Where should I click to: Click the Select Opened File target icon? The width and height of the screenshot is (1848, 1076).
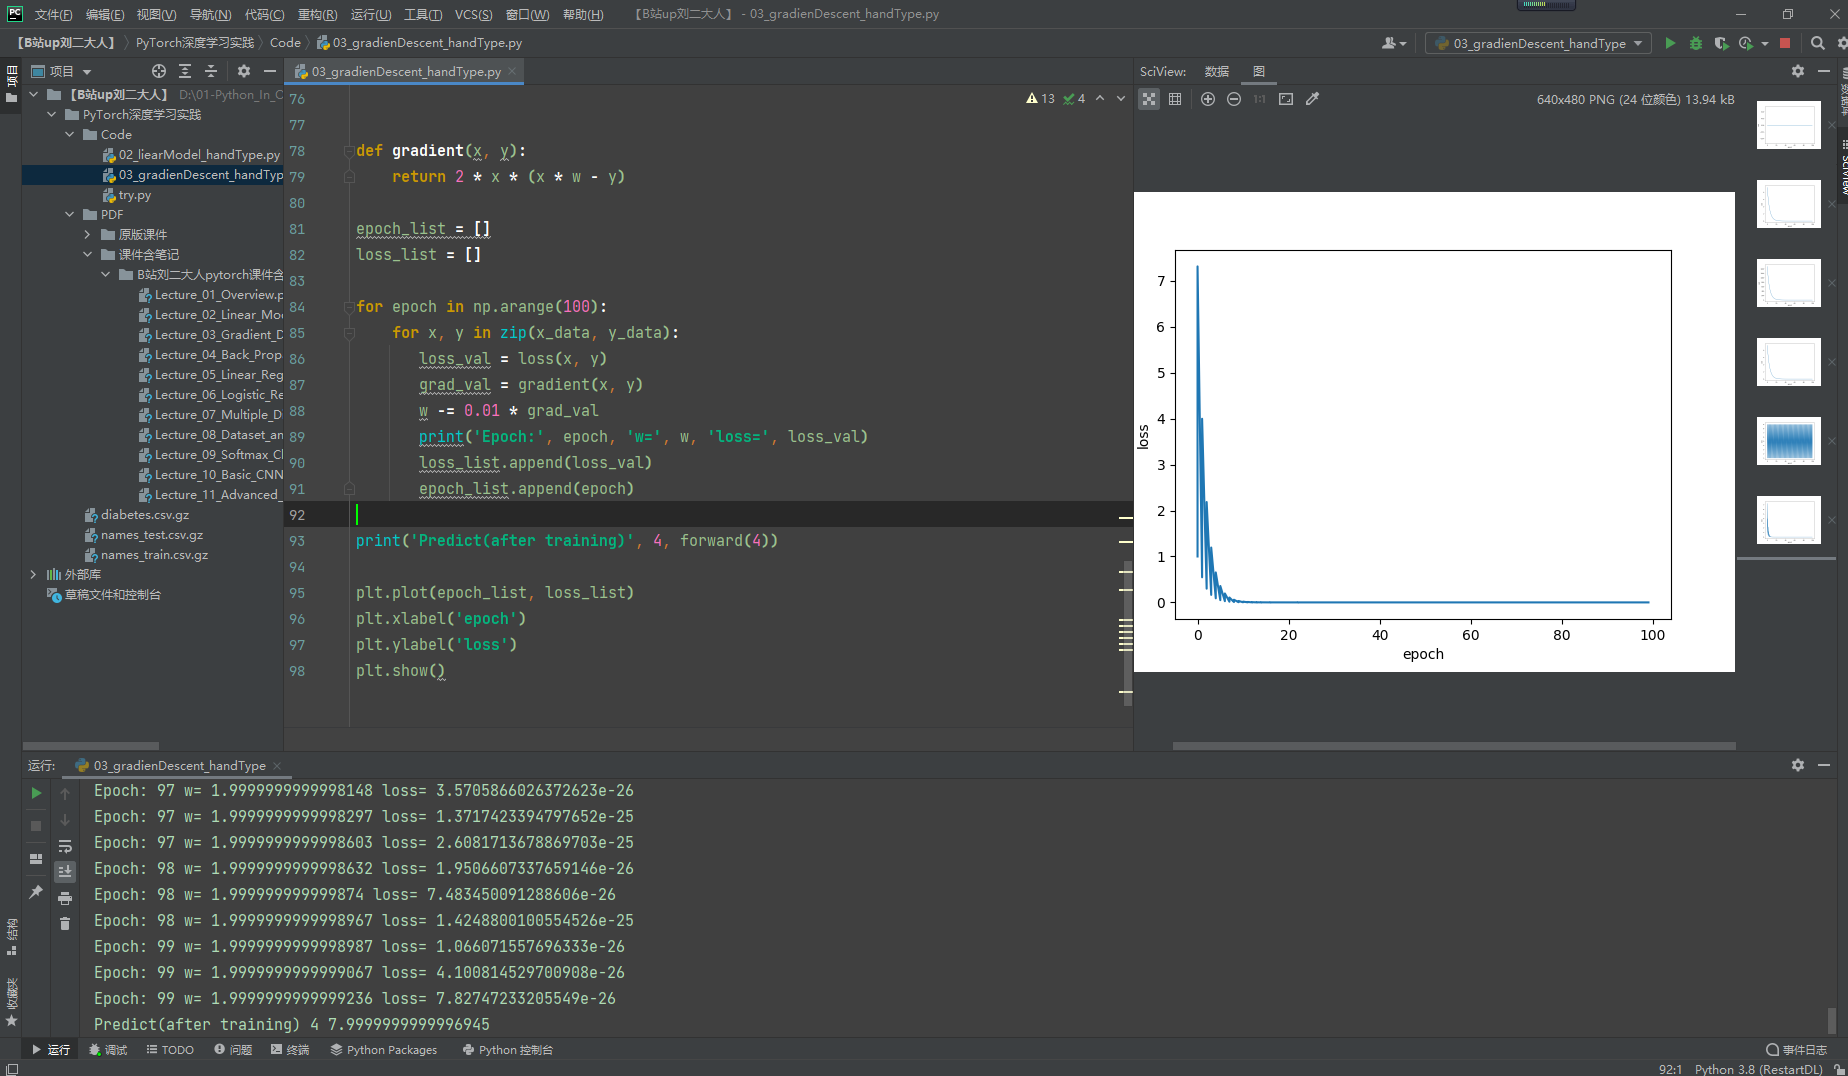159,71
